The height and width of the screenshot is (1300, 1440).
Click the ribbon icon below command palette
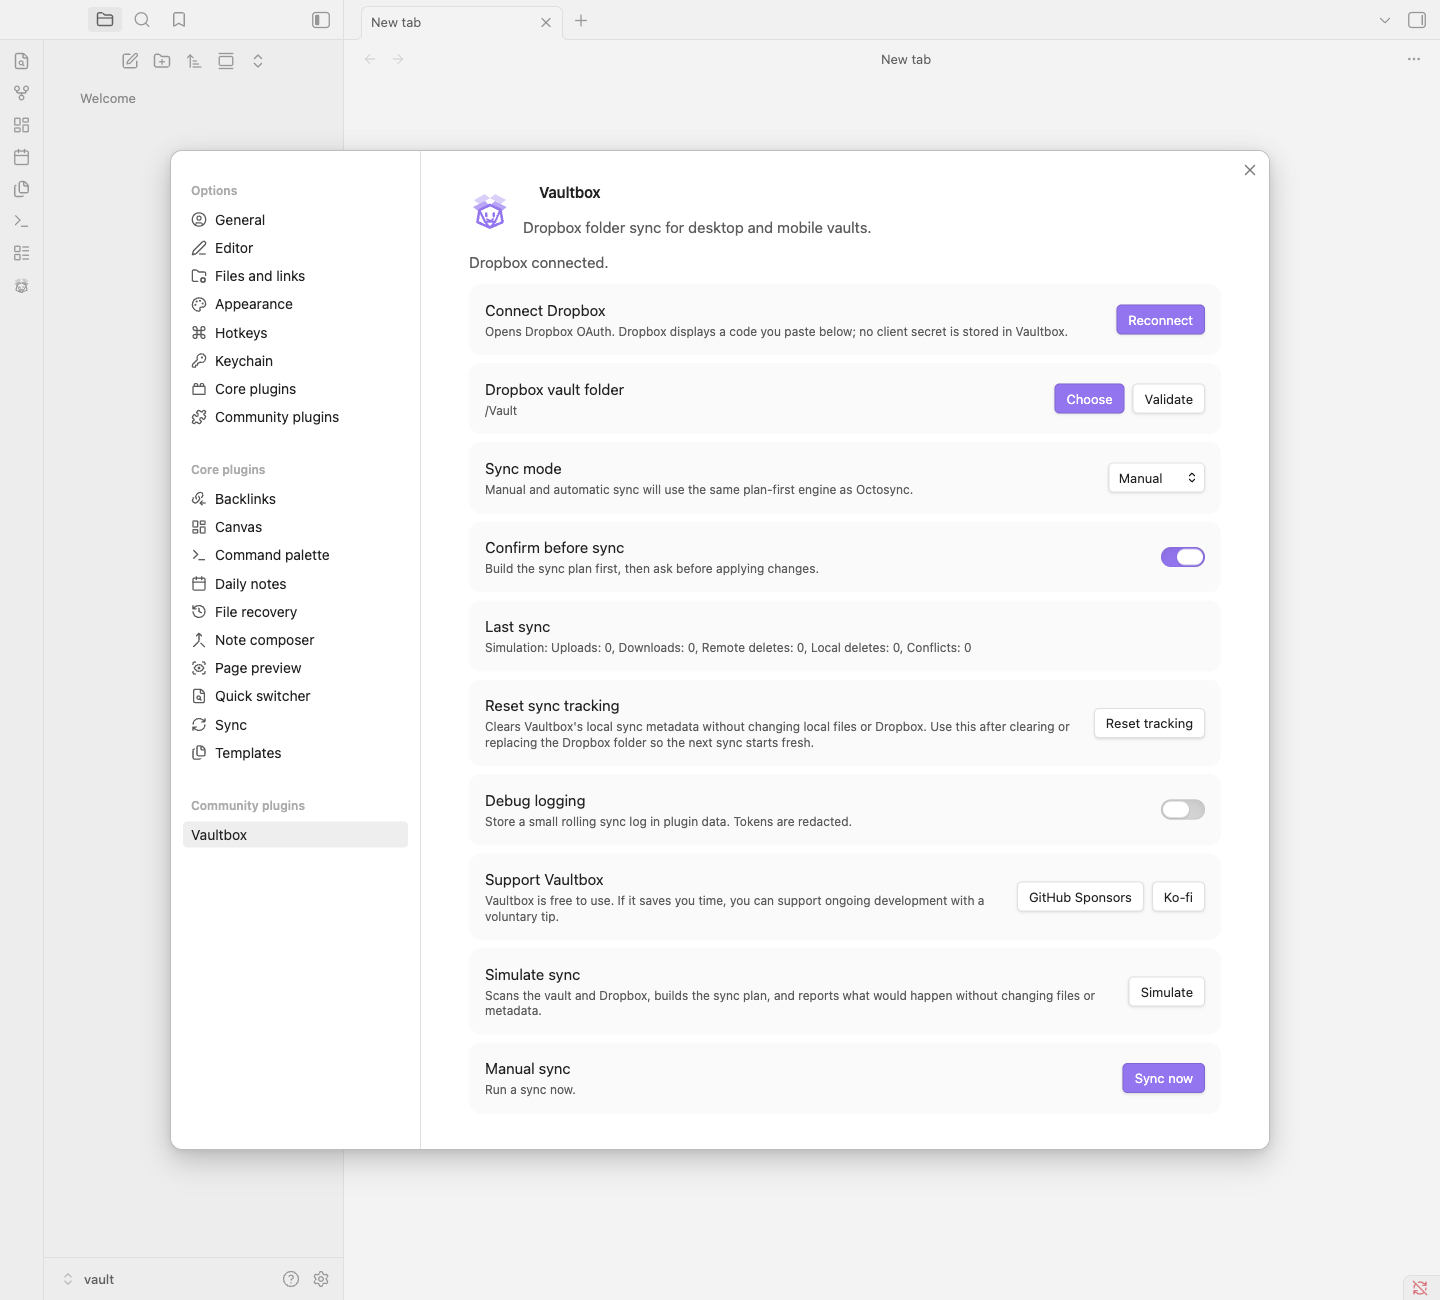22,253
